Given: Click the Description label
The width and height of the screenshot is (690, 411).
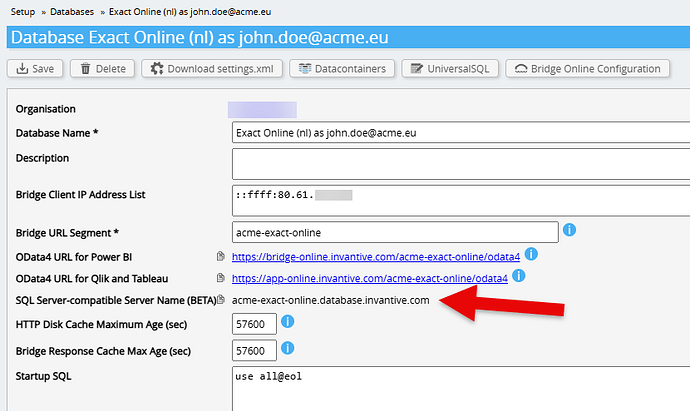Looking at the screenshot, I should [x=42, y=158].
